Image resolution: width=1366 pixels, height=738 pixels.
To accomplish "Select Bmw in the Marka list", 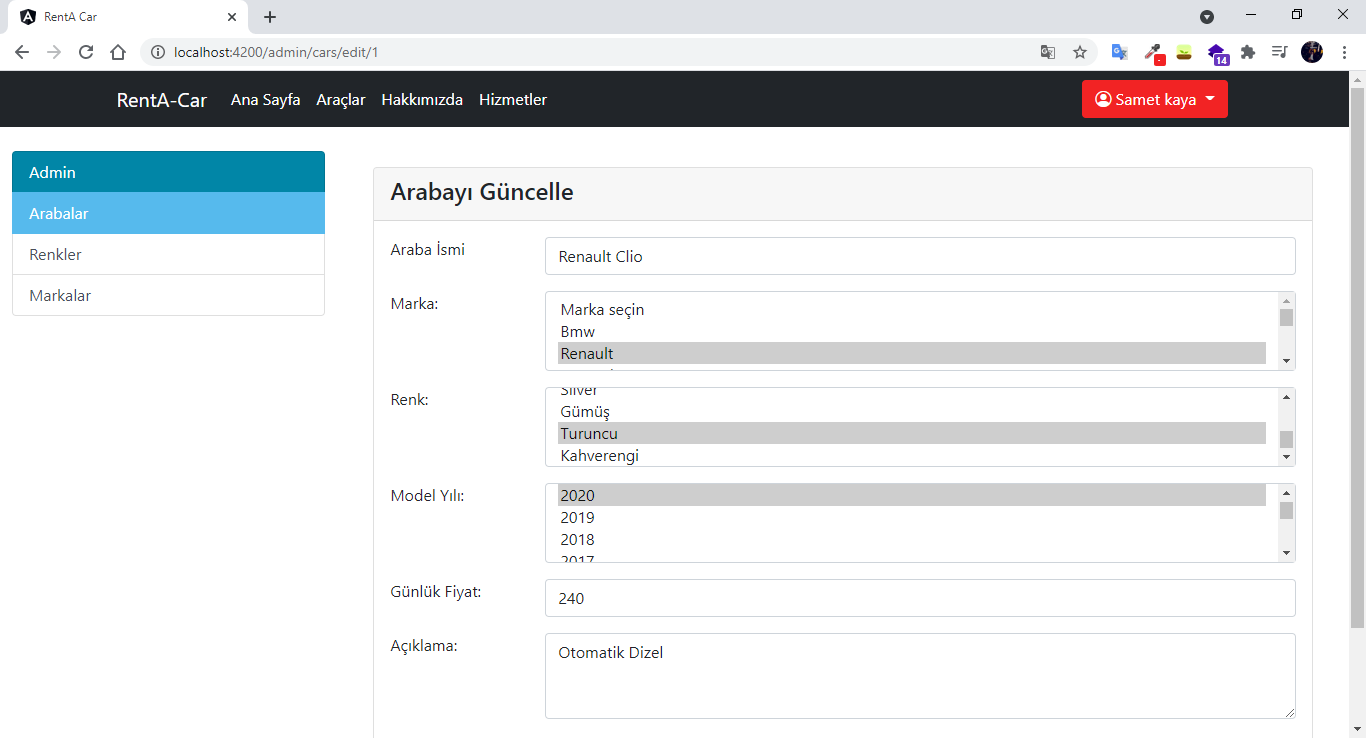I will [x=578, y=332].
